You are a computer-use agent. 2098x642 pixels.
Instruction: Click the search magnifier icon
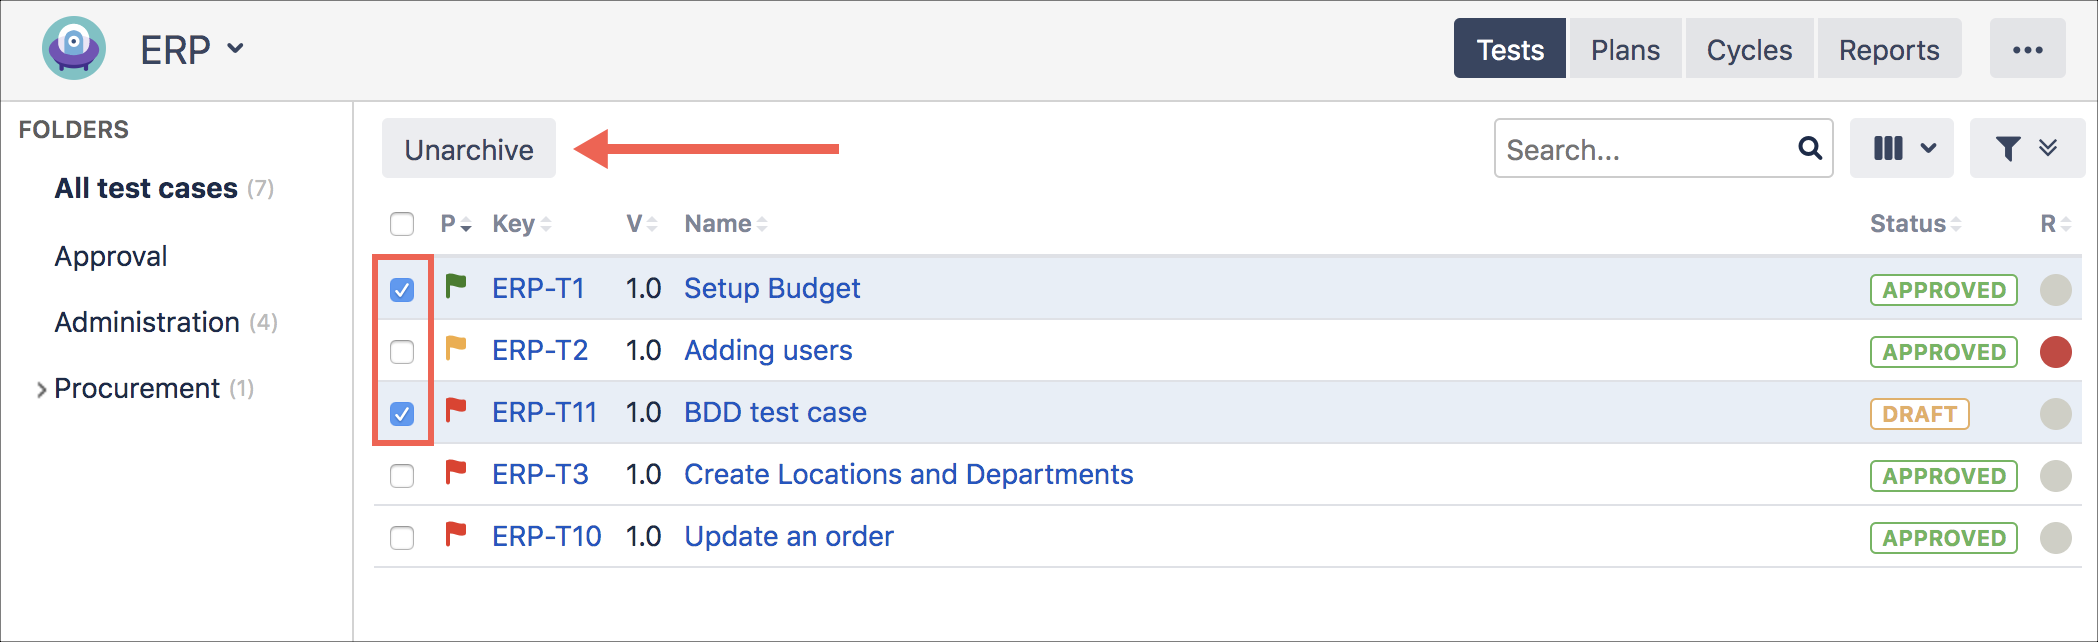[x=1809, y=149]
